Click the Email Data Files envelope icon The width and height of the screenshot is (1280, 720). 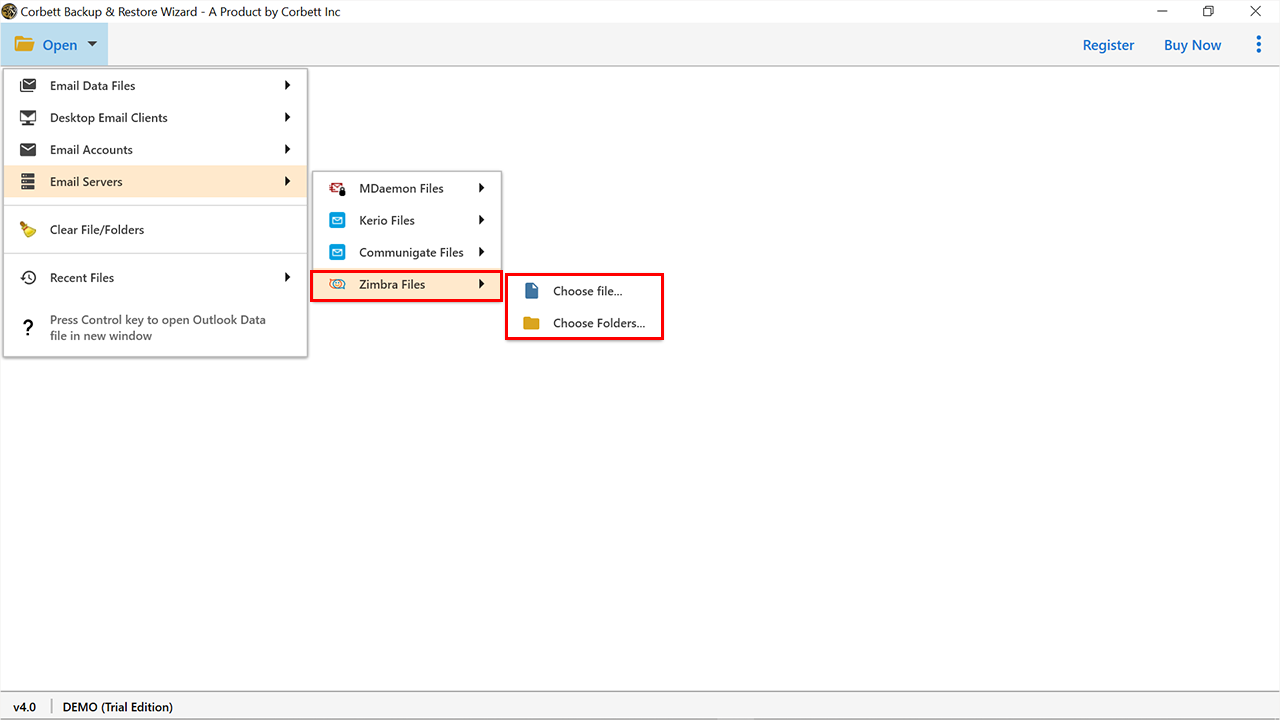(28, 86)
